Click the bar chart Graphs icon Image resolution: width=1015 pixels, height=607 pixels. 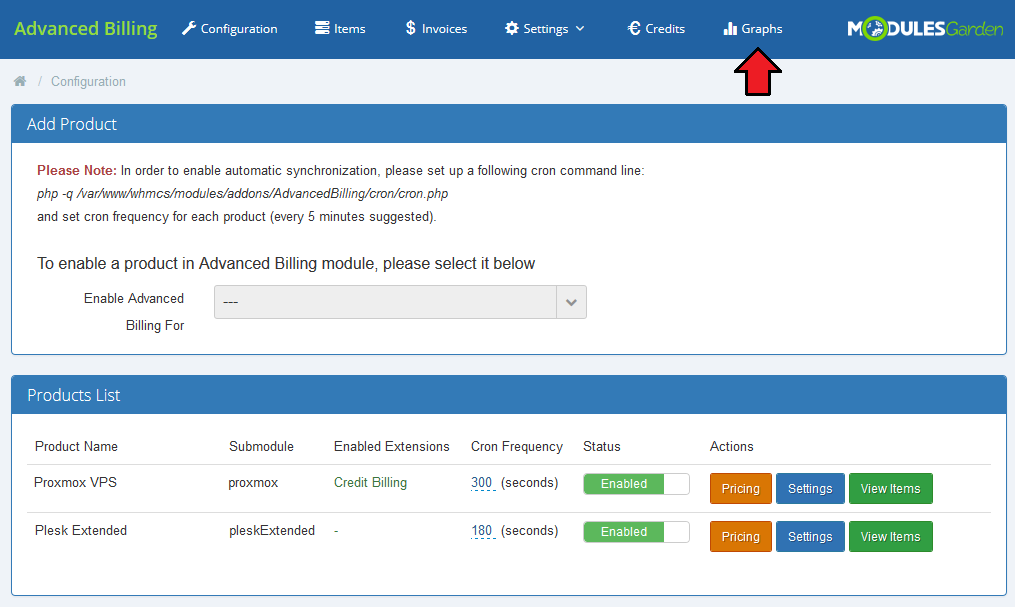(730, 28)
